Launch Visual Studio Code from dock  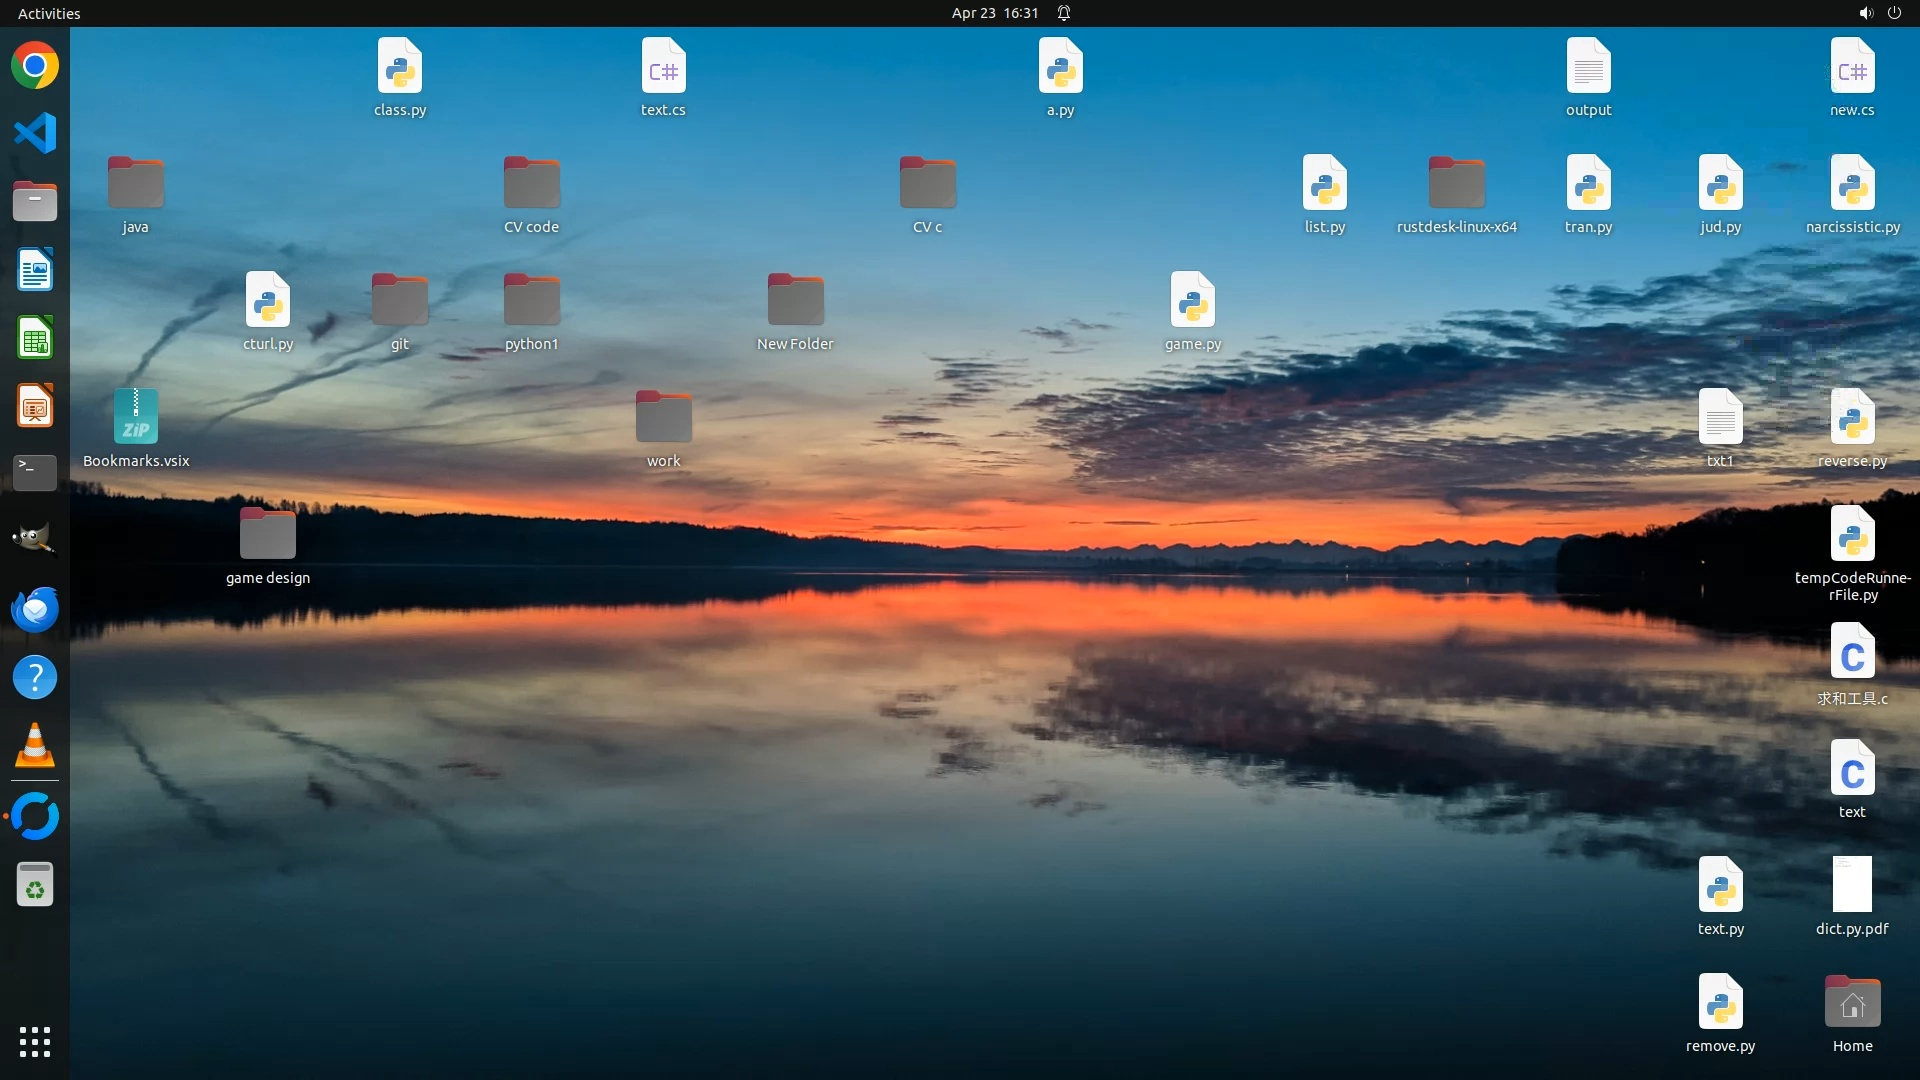click(35, 133)
